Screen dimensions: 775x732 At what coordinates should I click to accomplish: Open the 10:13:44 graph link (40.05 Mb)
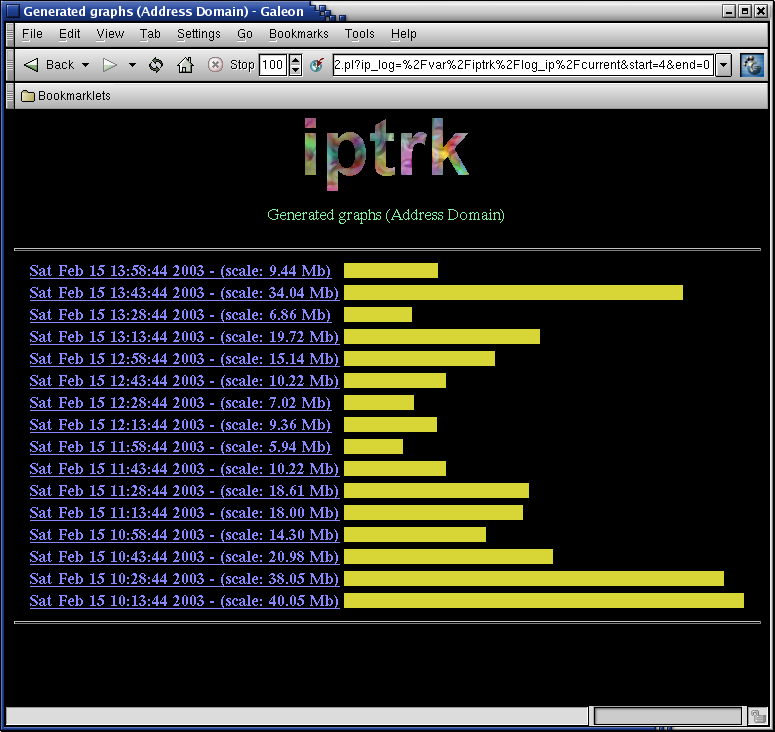[184, 601]
